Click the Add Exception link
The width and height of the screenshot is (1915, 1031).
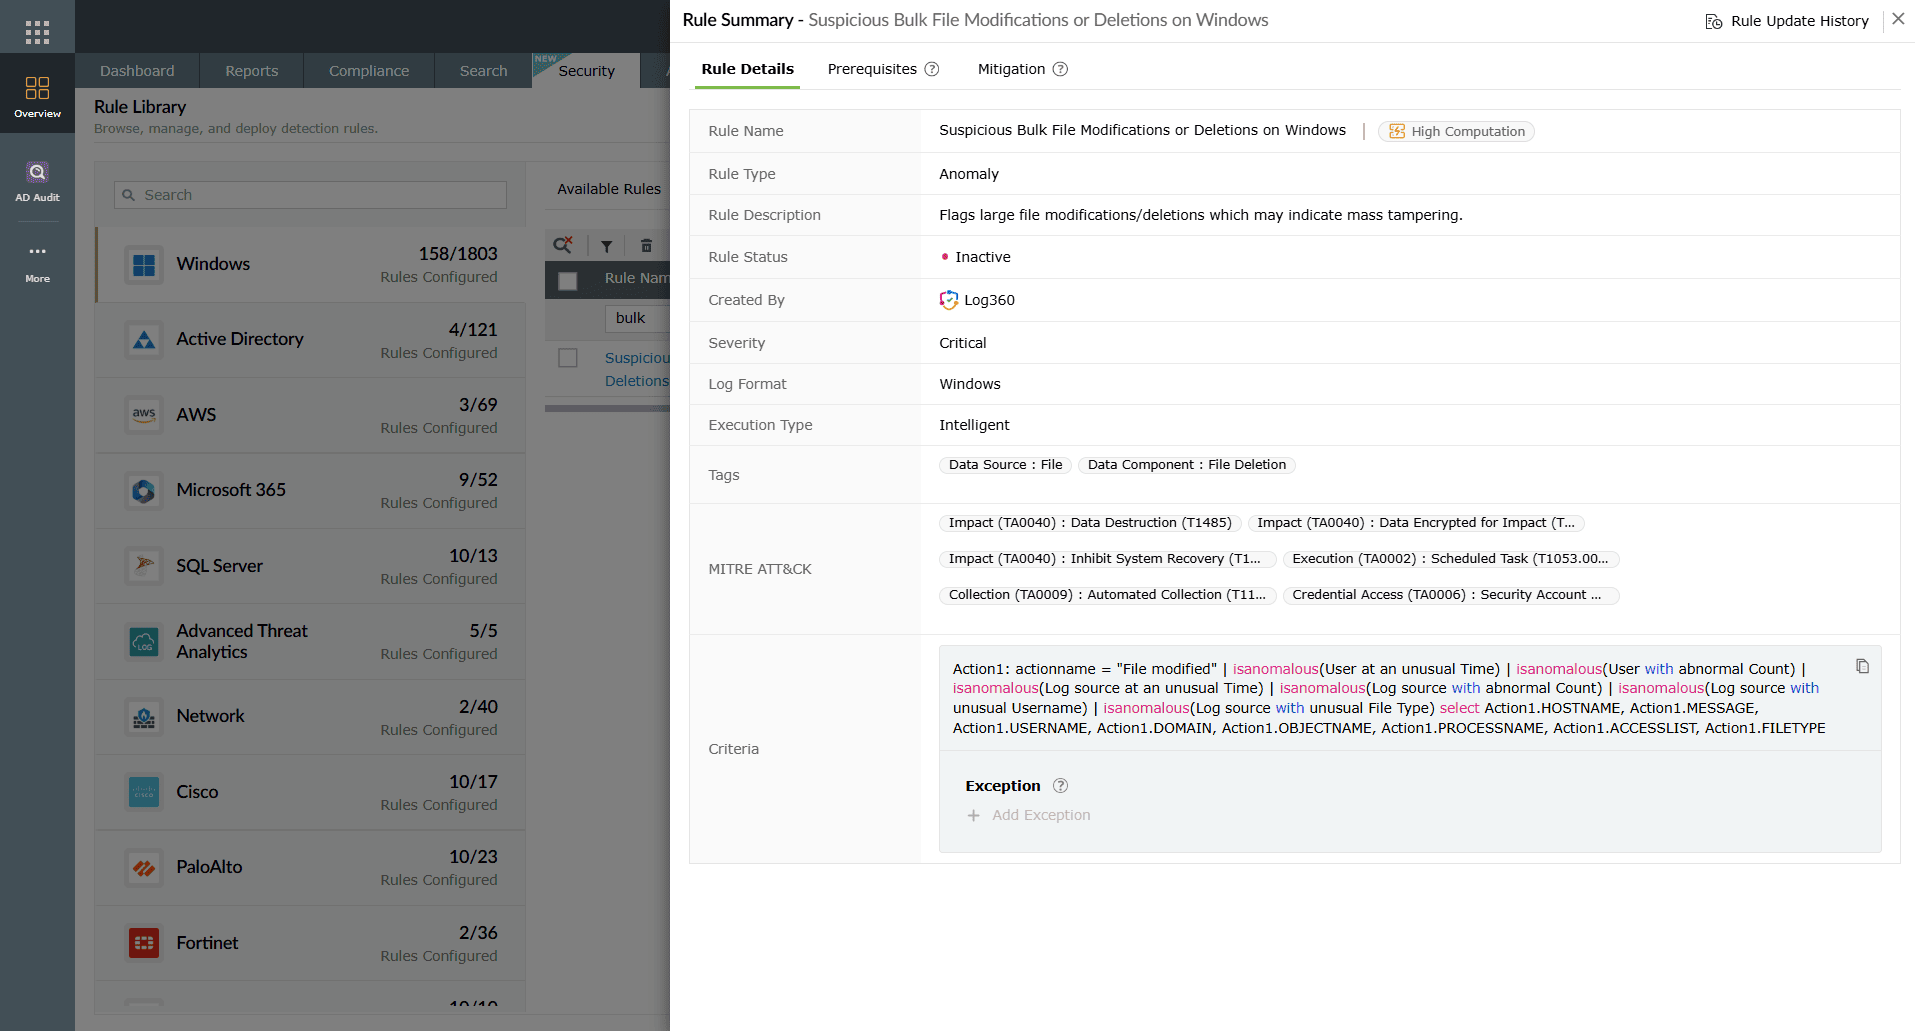(x=1041, y=815)
